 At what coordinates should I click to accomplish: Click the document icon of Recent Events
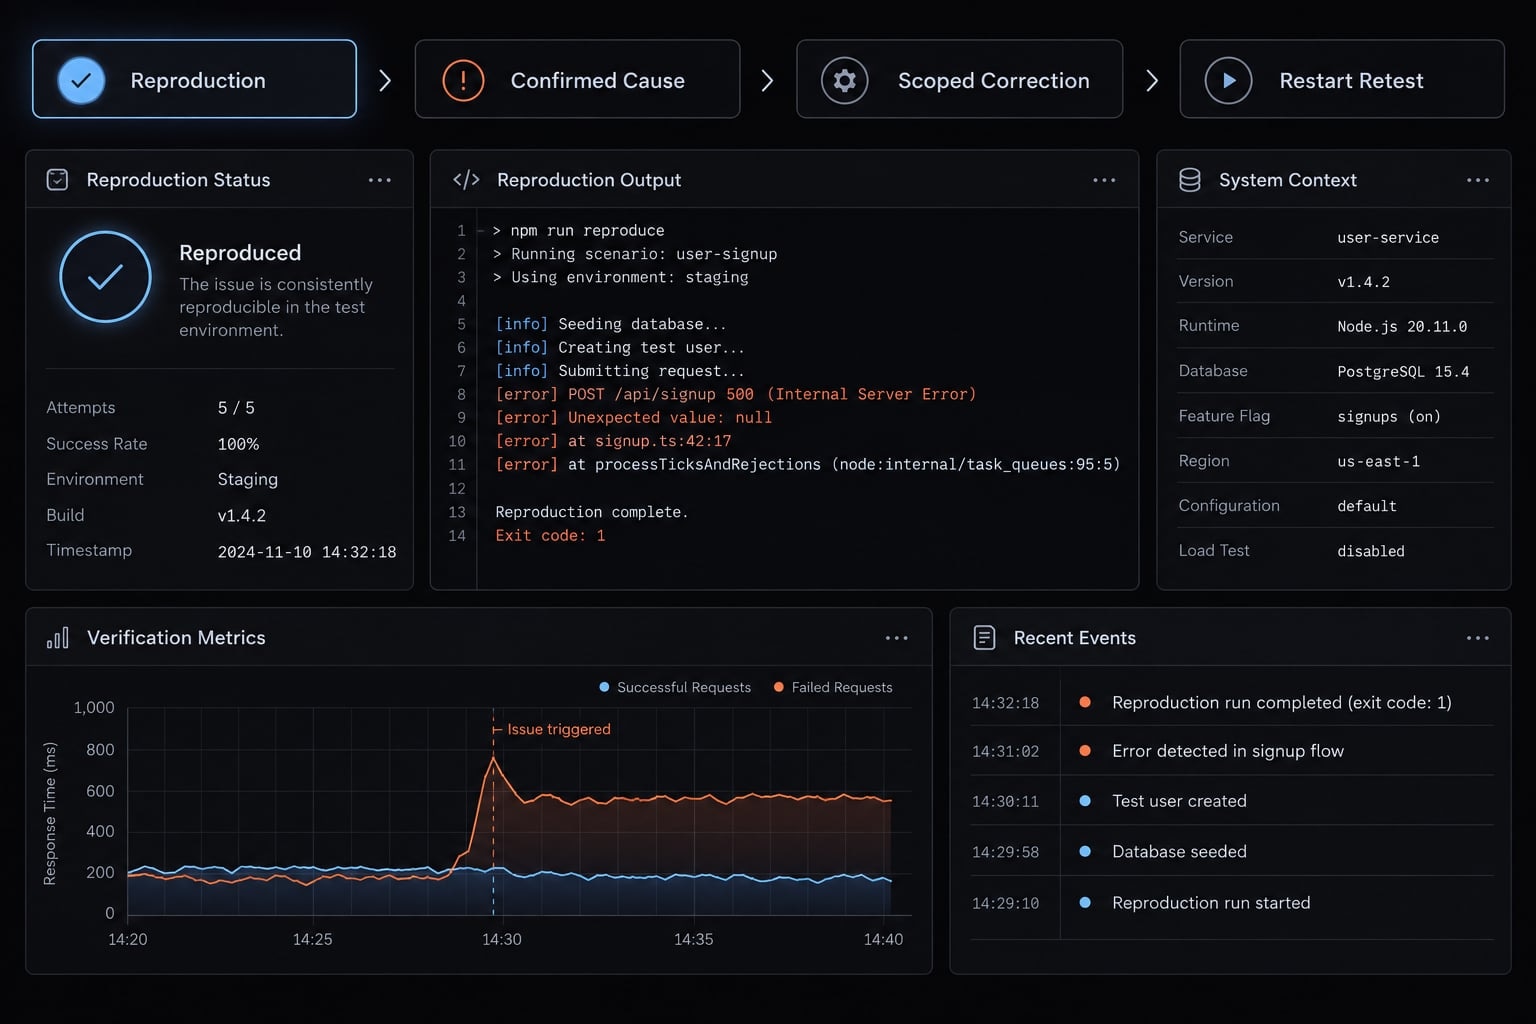tap(985, 638)
